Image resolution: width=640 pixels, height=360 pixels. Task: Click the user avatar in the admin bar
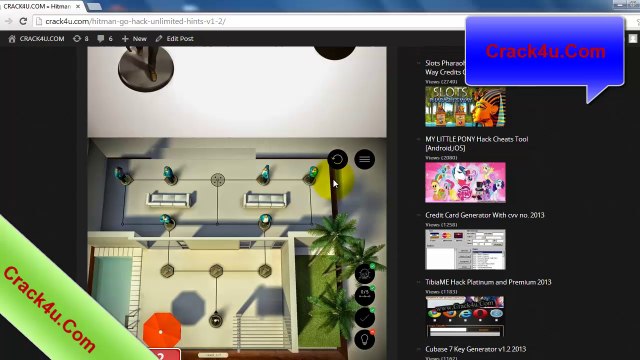[633, 38]
